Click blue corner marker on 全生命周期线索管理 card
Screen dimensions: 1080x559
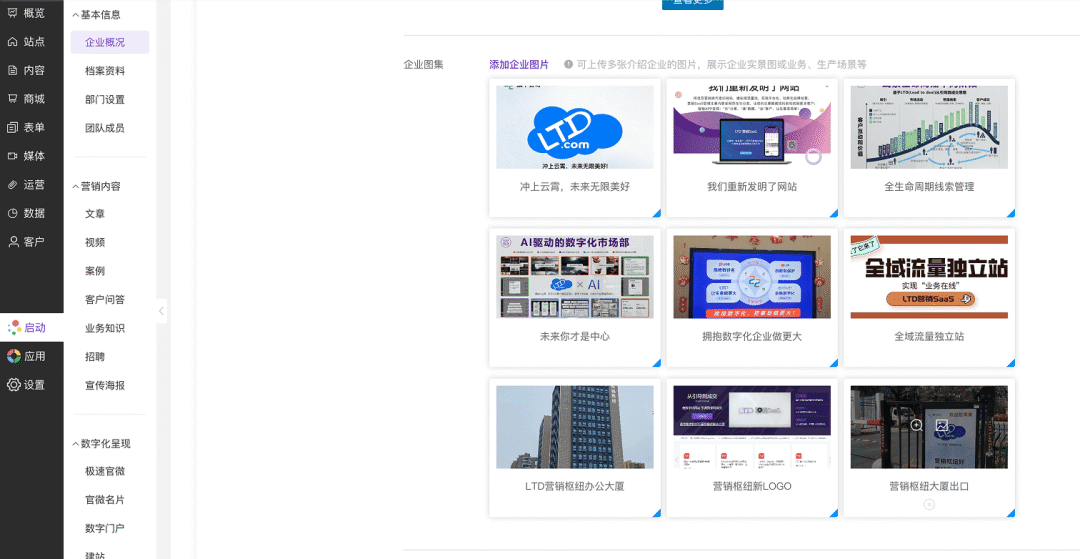click(1011, 213)
